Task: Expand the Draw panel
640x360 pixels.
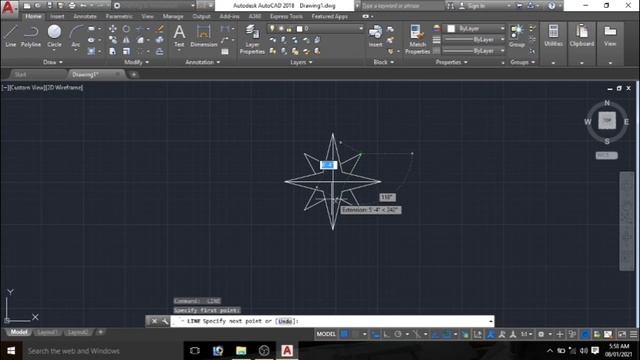Action: click(53, 62)
